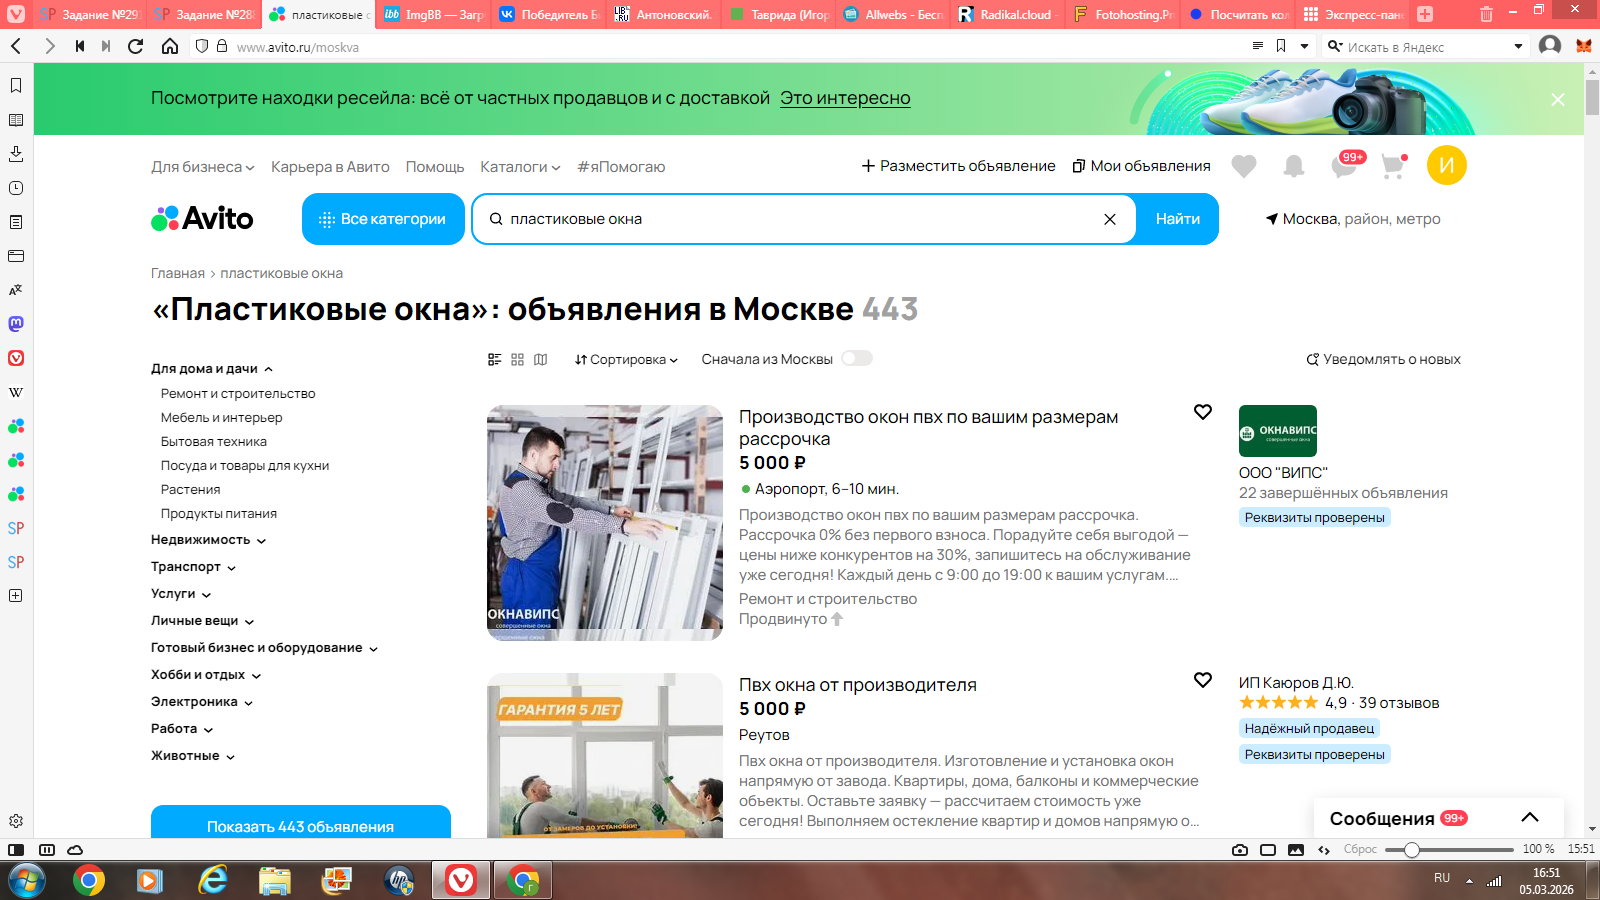Screen dimensions: 1600x900
Task: Switch to the 'Экспресс-панель' tab
Action: click(1352, 15)
